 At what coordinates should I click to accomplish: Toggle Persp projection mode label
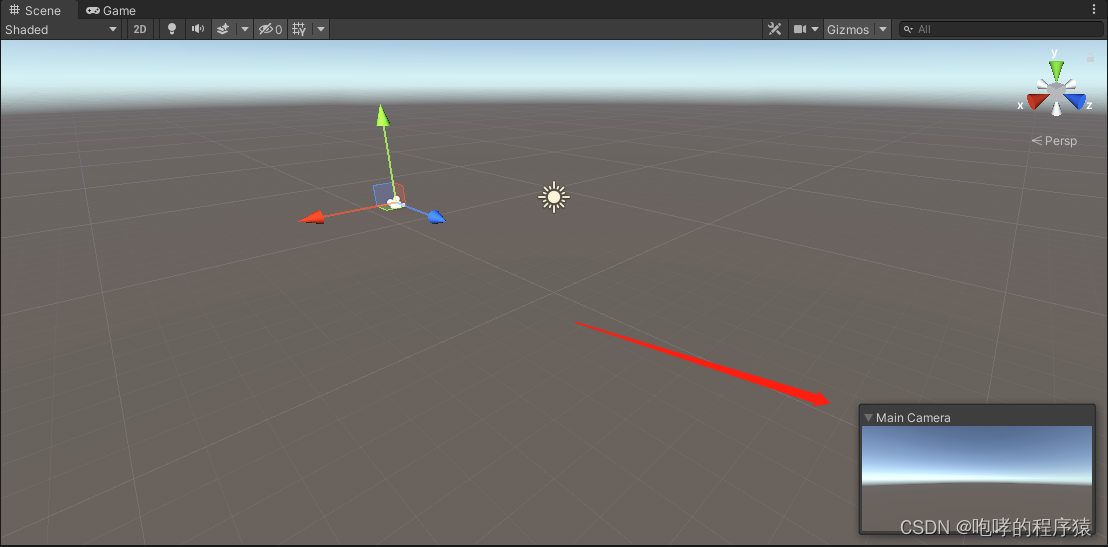pos(1054,141)
